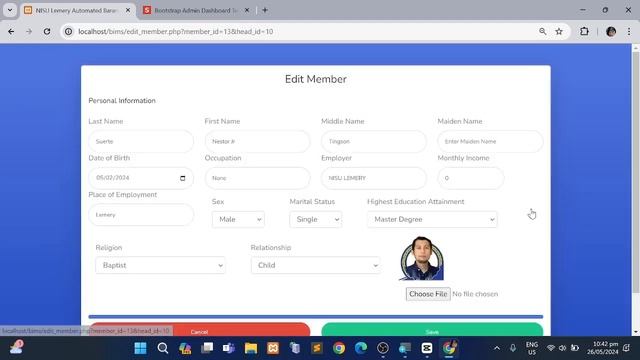Click the Date of Birth field

(x=141, y=178)
